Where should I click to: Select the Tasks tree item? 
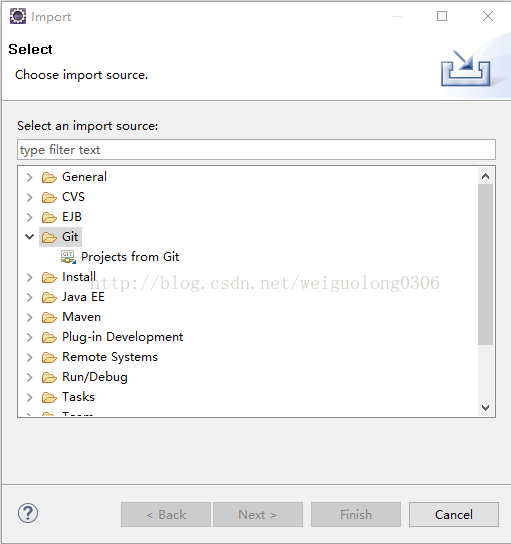coord(78,397)
